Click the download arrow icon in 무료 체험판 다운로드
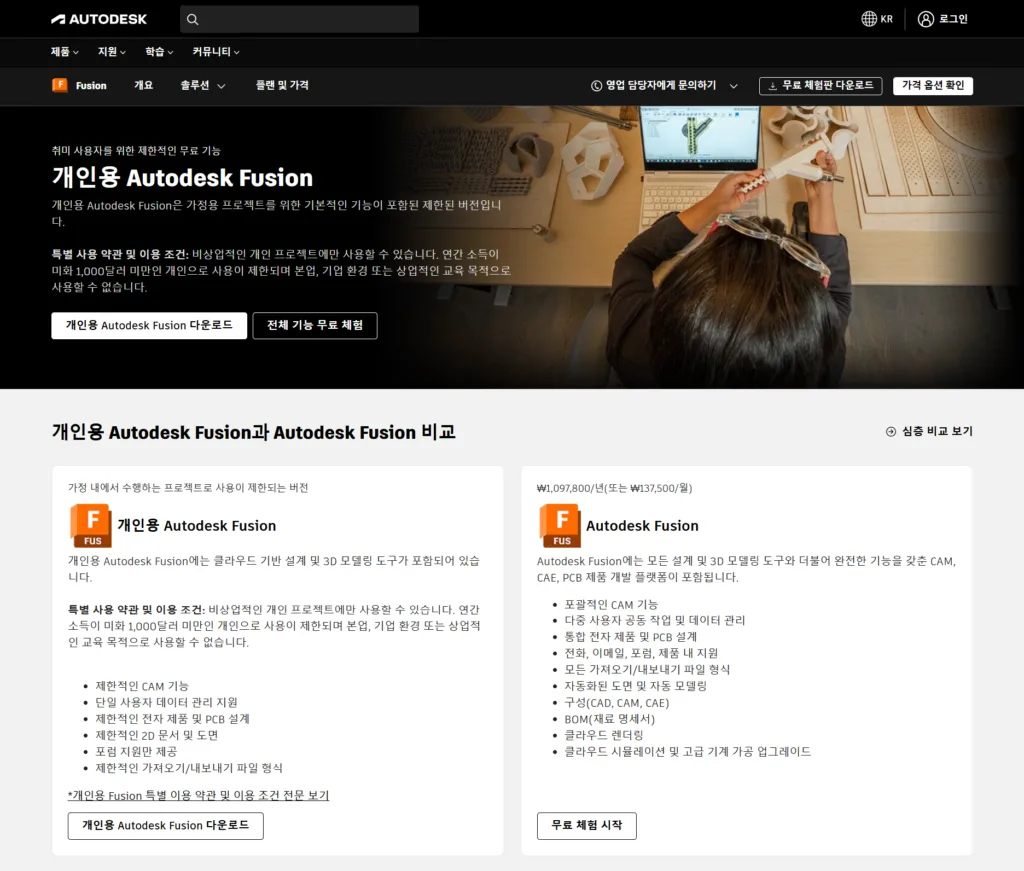The width and height of the screenshot is (1024, 871). 773,86
